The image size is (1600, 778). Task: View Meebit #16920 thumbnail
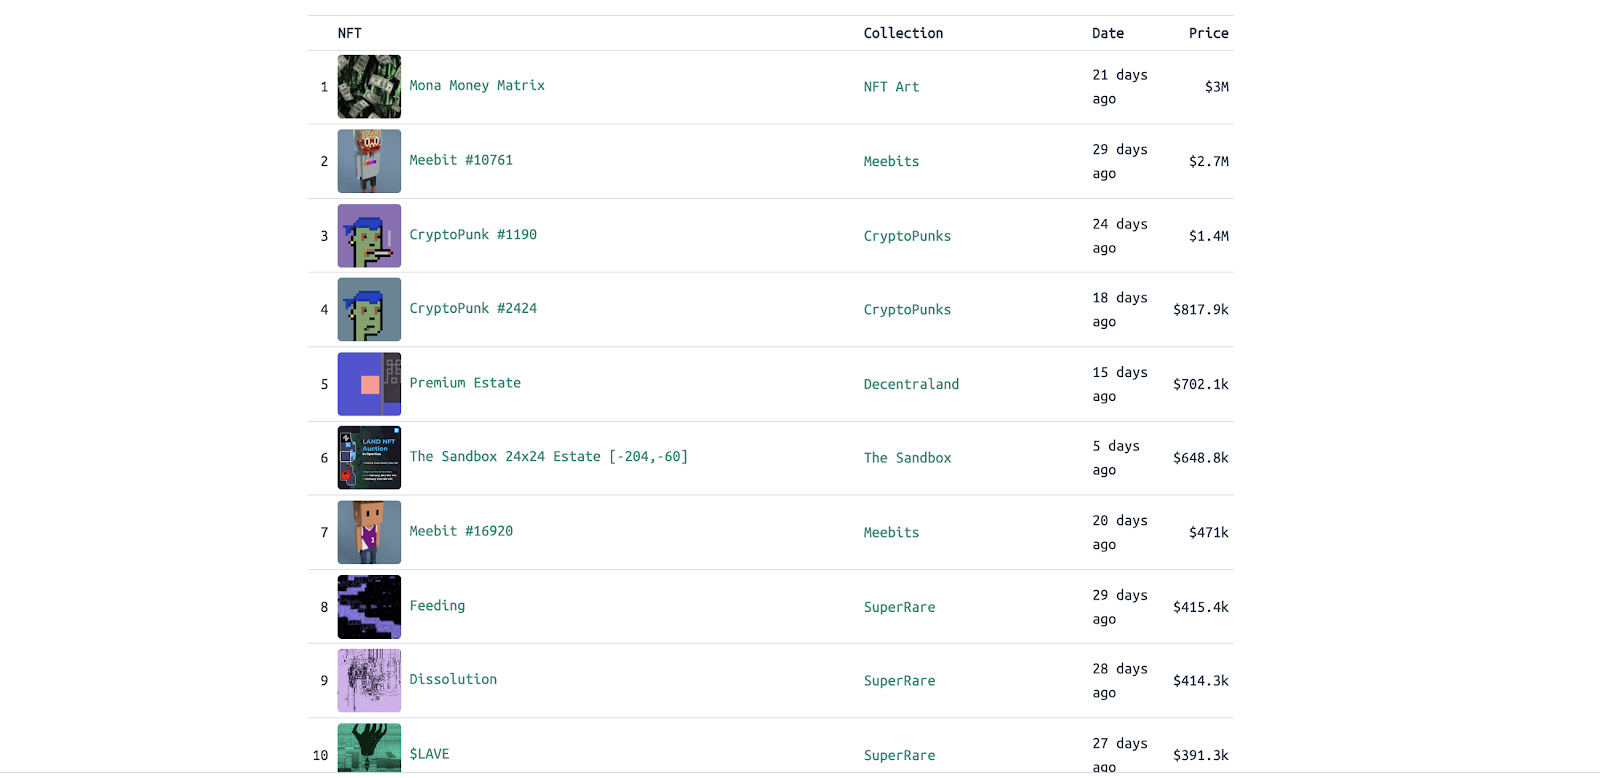(369, 532)
